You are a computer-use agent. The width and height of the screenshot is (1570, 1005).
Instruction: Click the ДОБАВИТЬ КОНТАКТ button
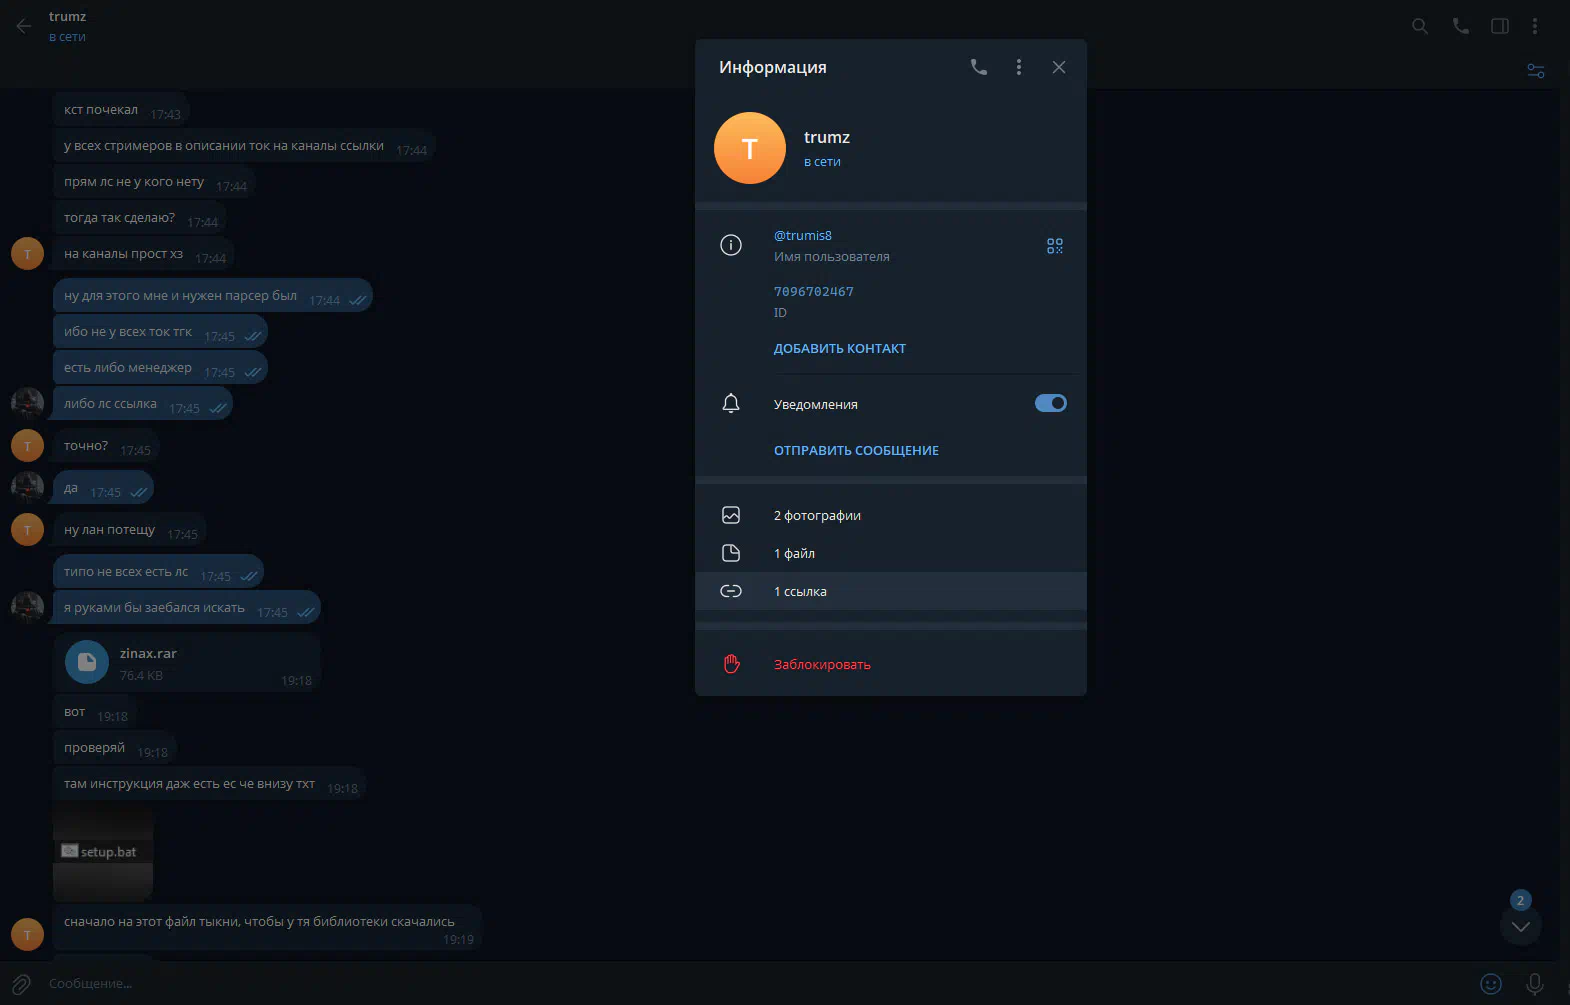coord(839,349)
